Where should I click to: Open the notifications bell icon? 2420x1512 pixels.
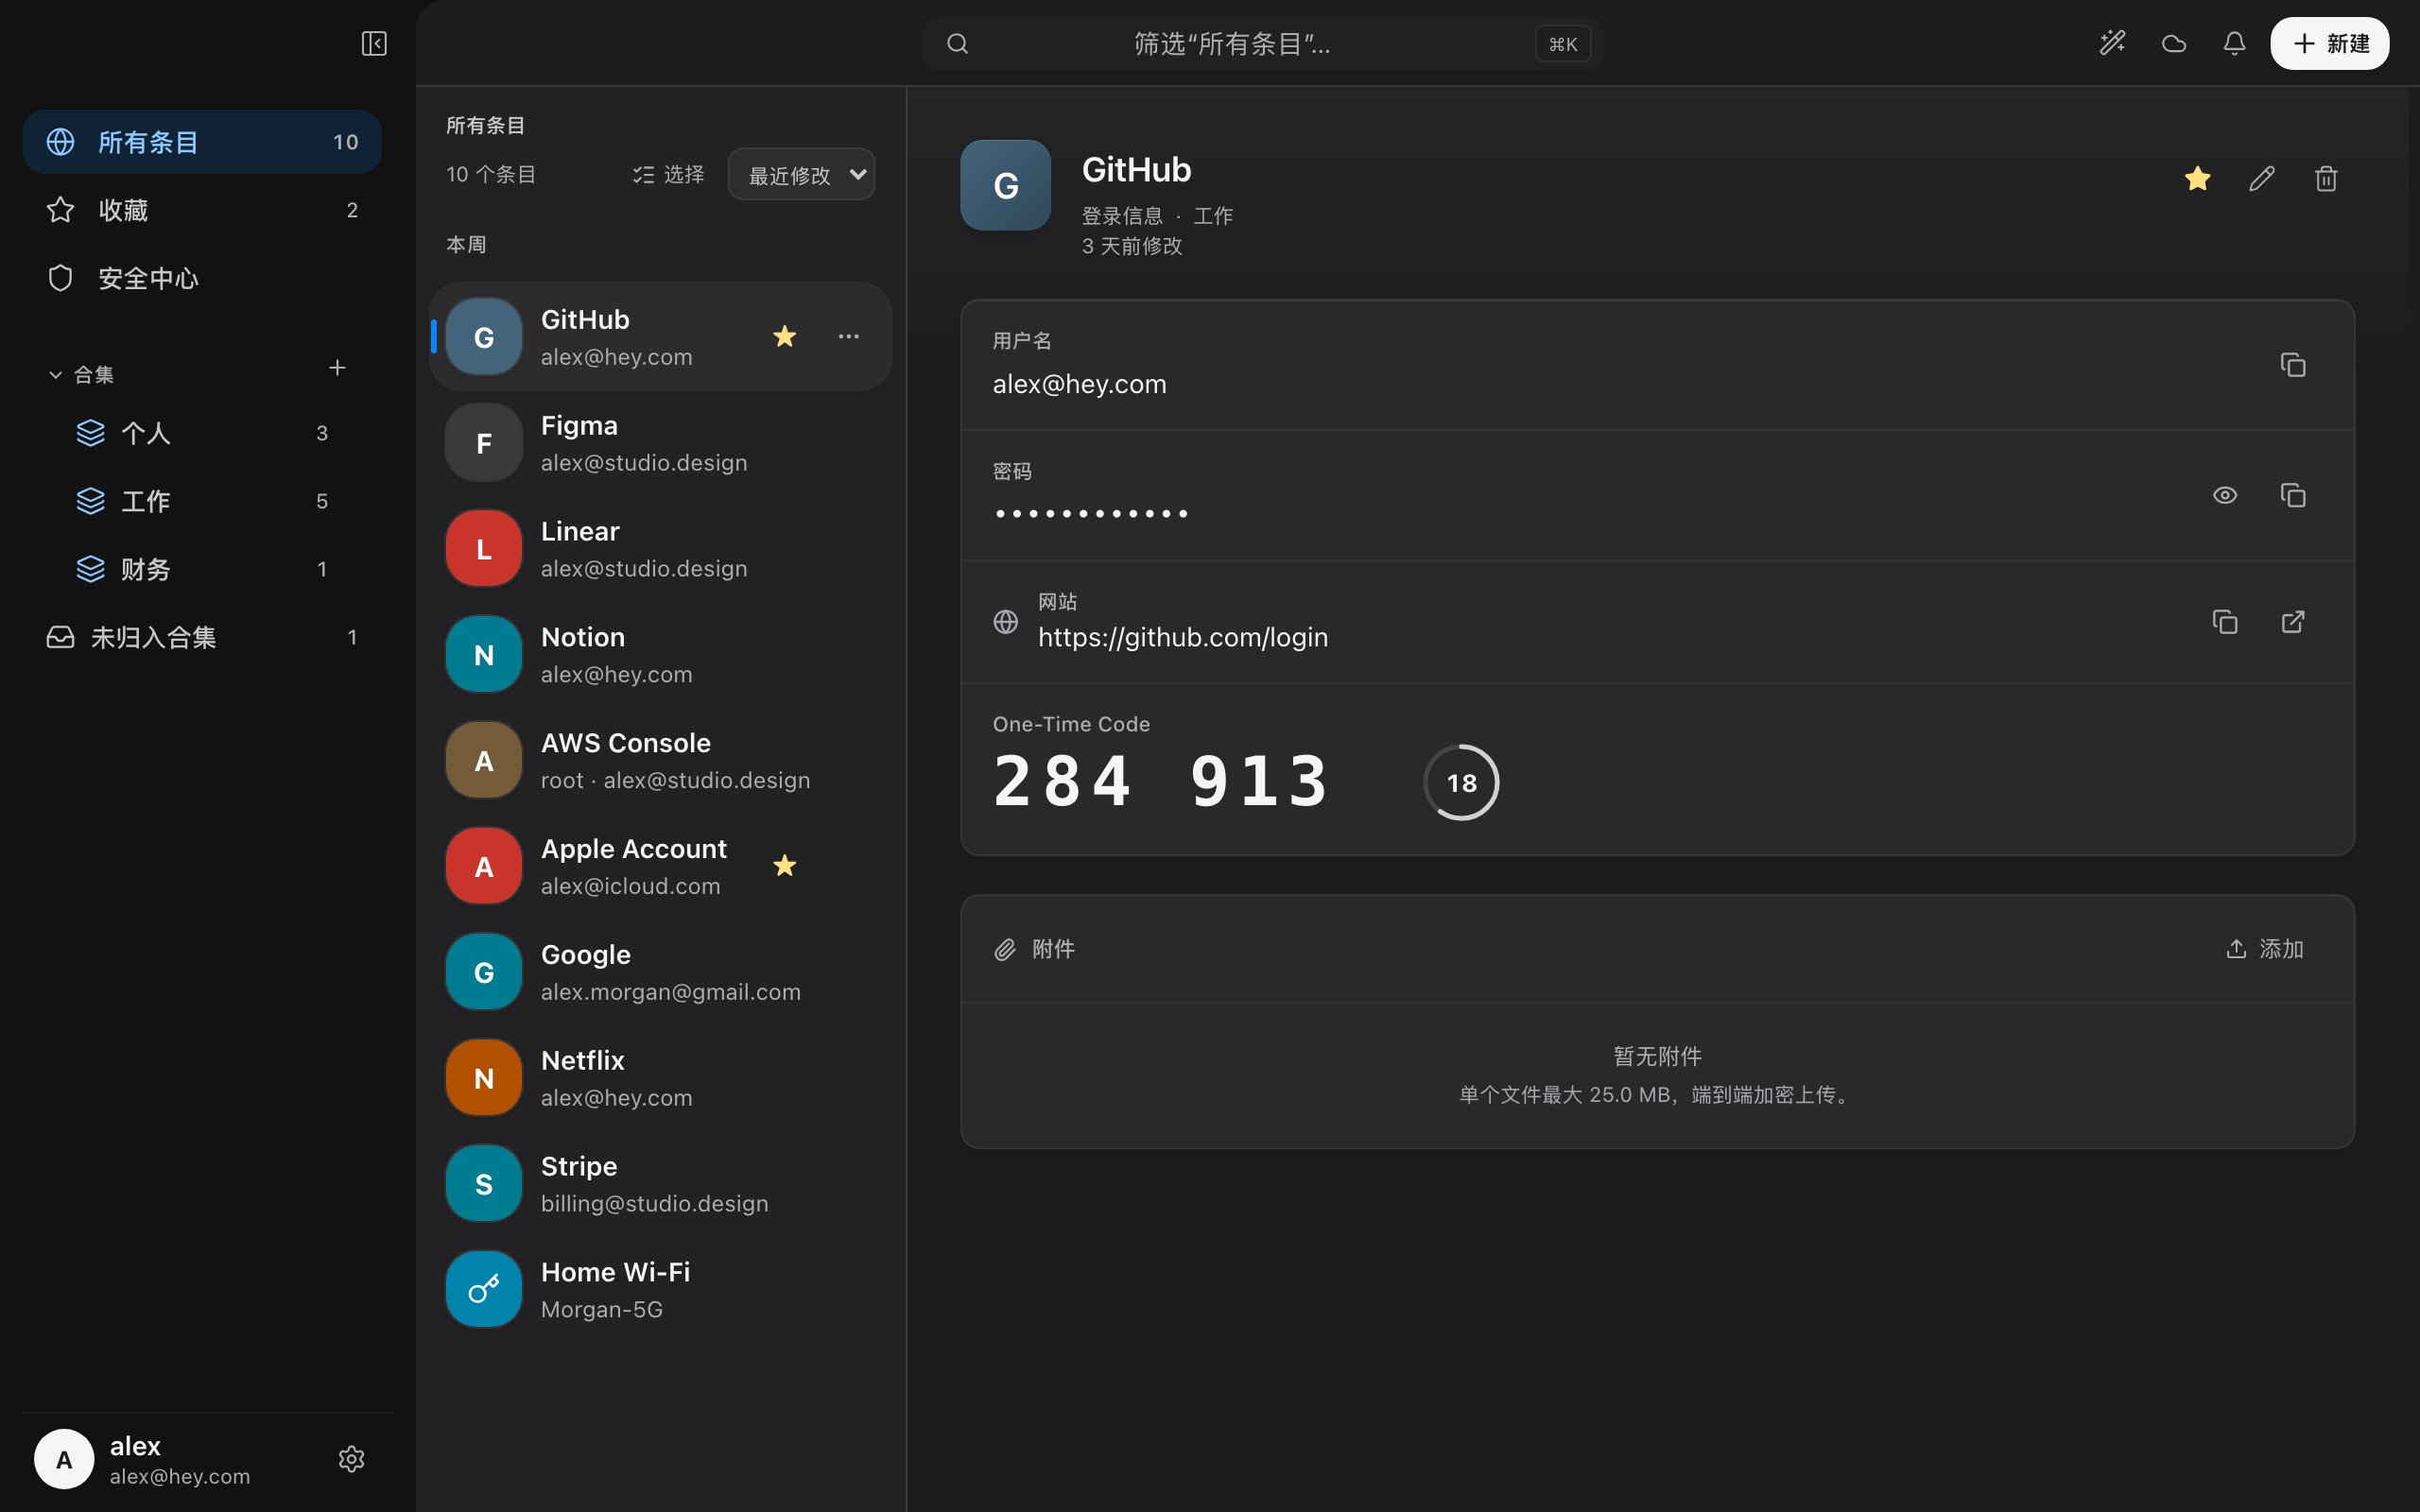[2234, 43]
